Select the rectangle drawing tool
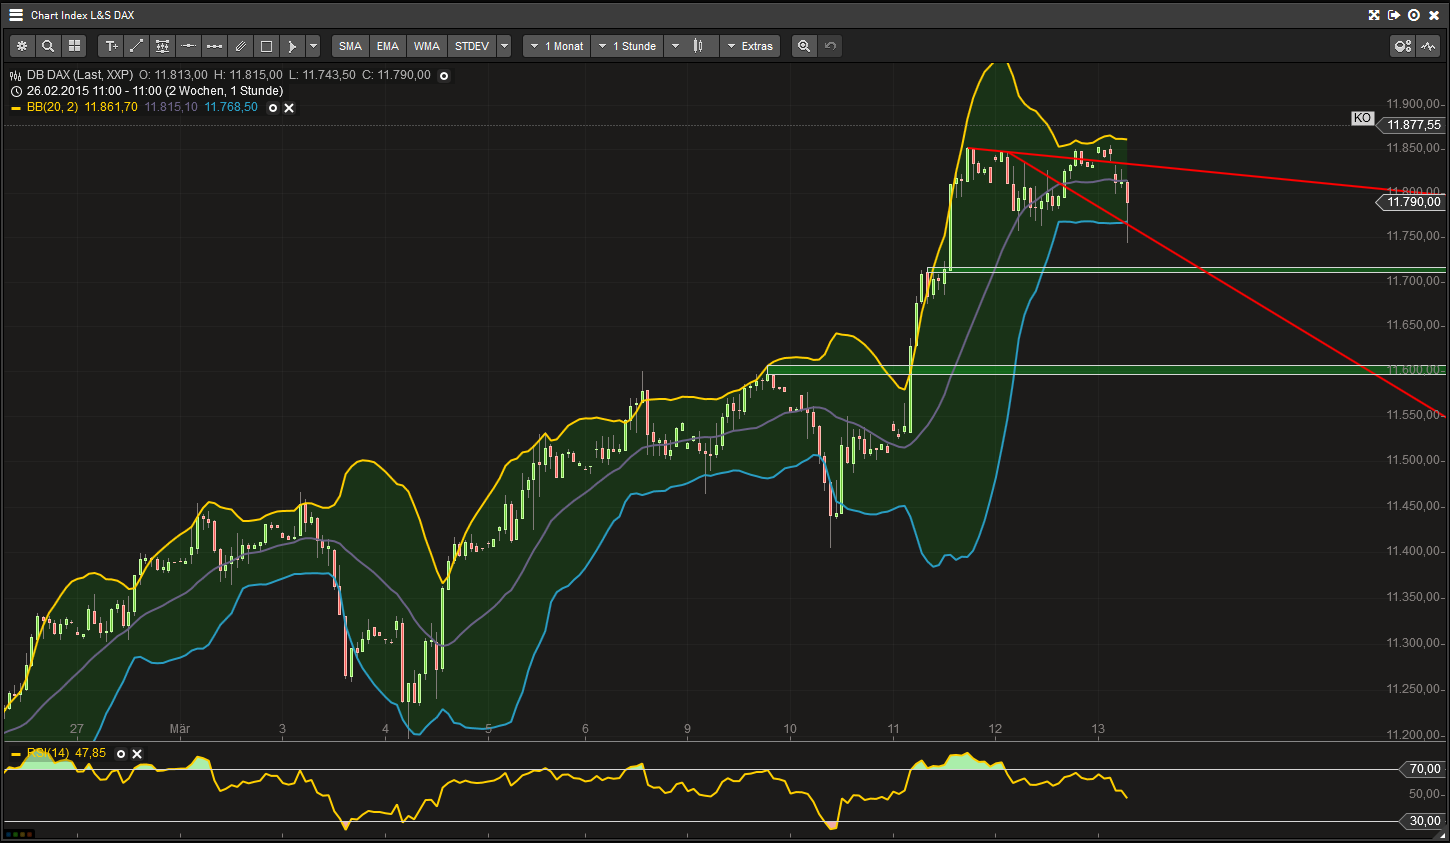Screen dimensions: 1450x843 coord(266,45)
